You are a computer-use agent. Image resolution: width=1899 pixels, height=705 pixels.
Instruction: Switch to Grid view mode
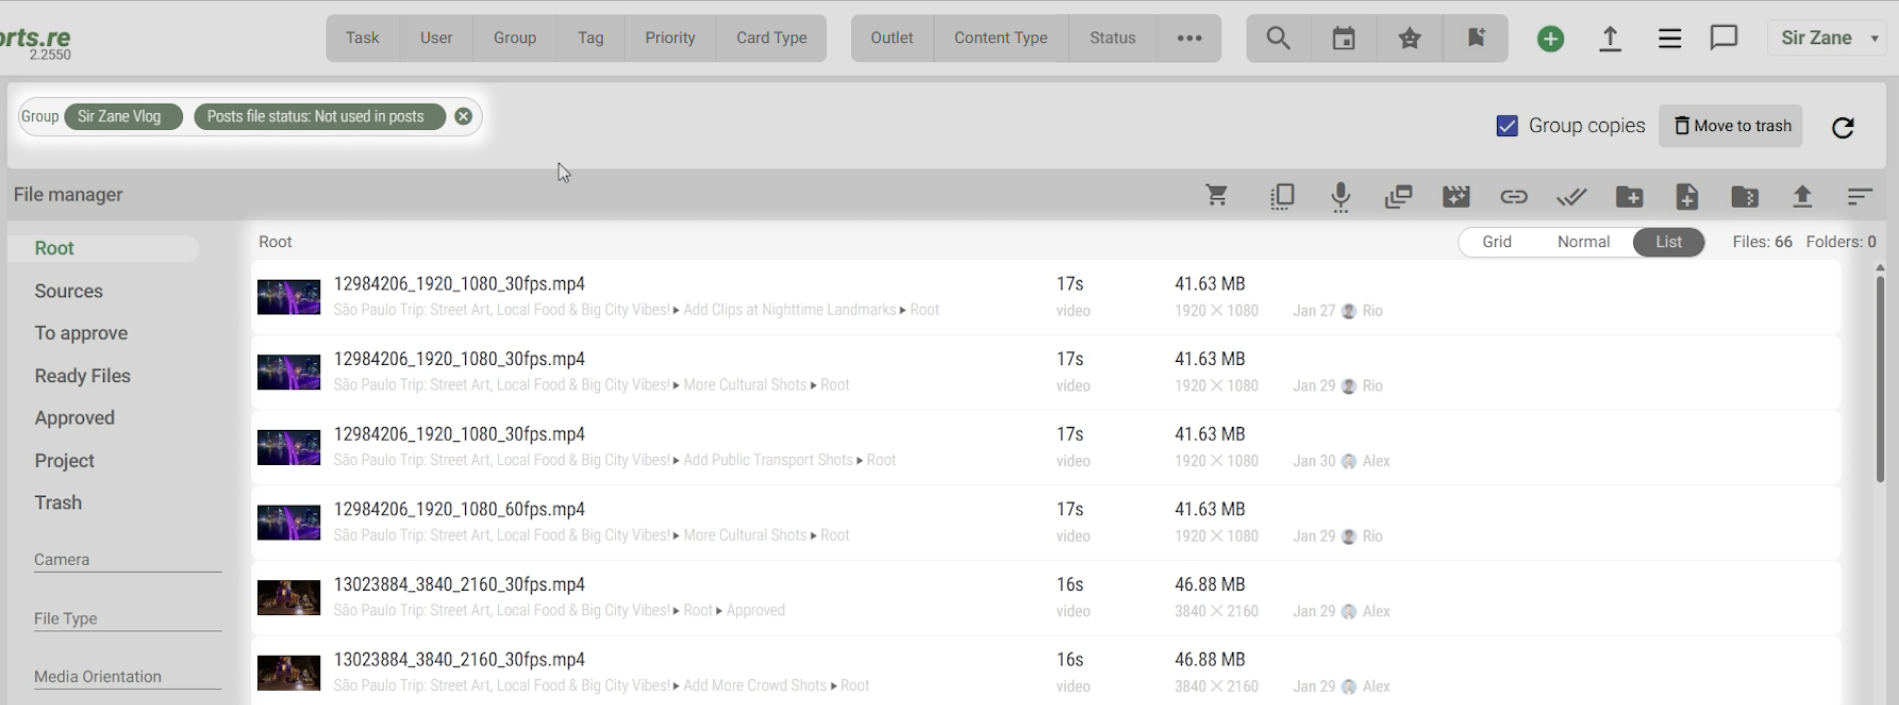coord(1496,242)
